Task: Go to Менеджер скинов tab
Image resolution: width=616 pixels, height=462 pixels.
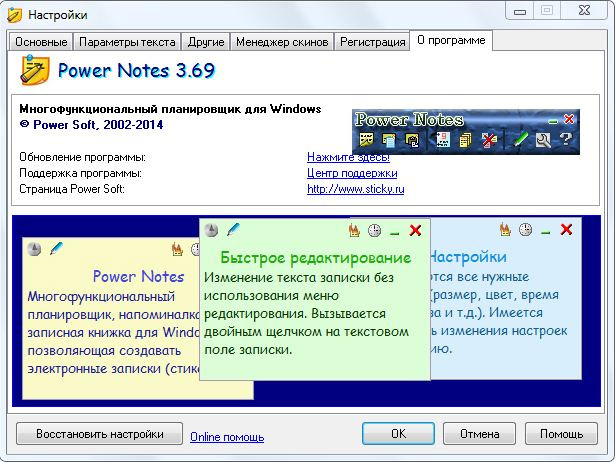Action: point(282,42)
